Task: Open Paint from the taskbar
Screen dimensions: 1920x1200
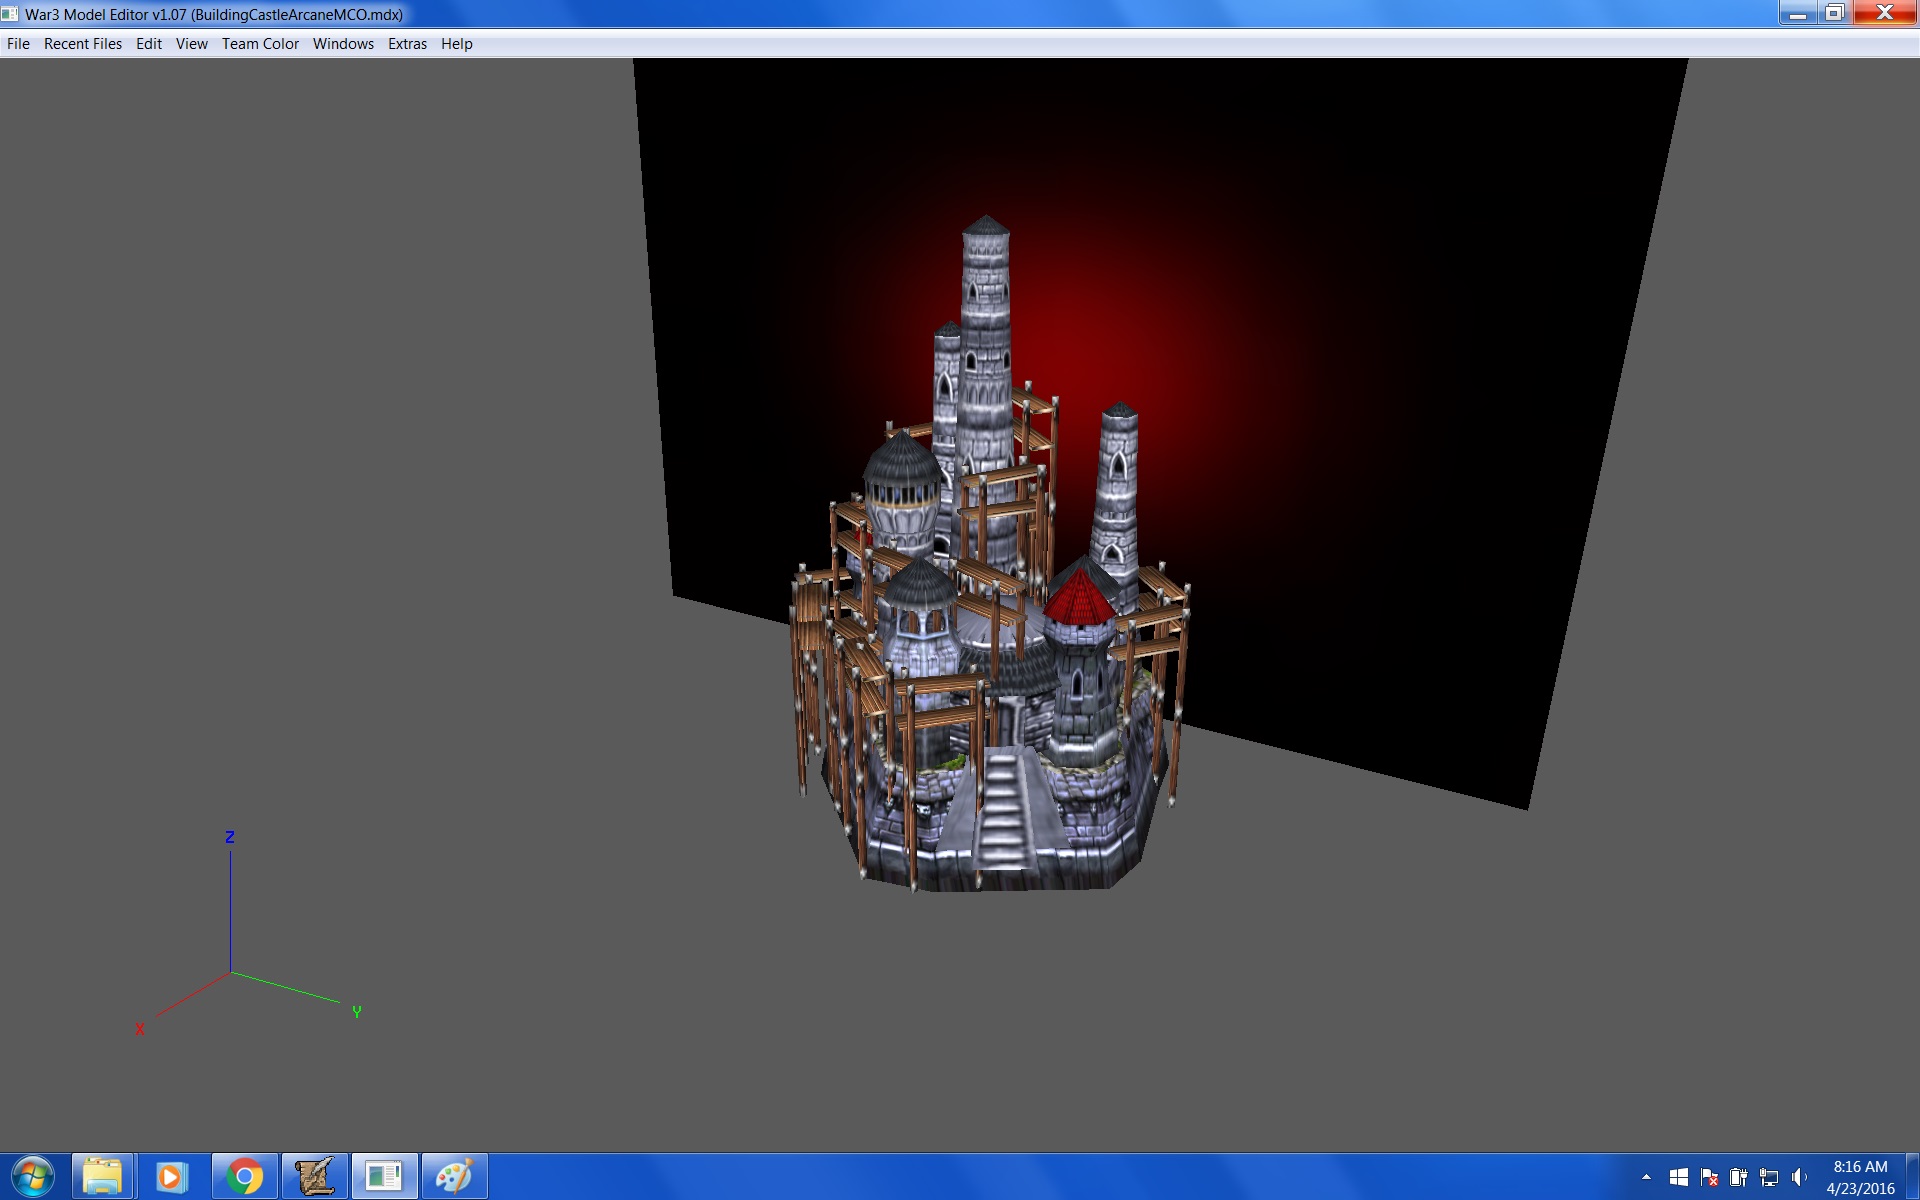Action: tap(454, 1177)
